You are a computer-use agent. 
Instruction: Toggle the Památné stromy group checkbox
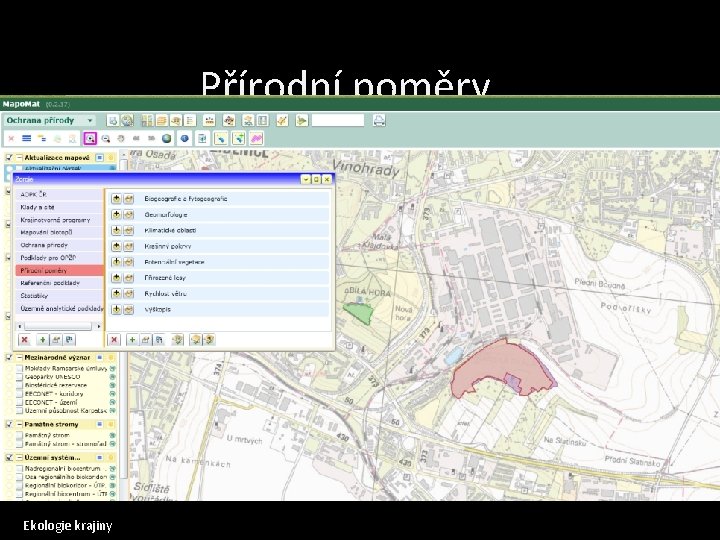click(9, 424)
